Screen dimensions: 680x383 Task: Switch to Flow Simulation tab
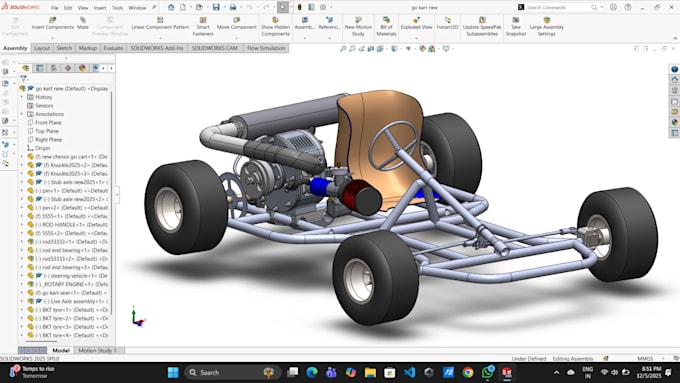tap(266, 48)
